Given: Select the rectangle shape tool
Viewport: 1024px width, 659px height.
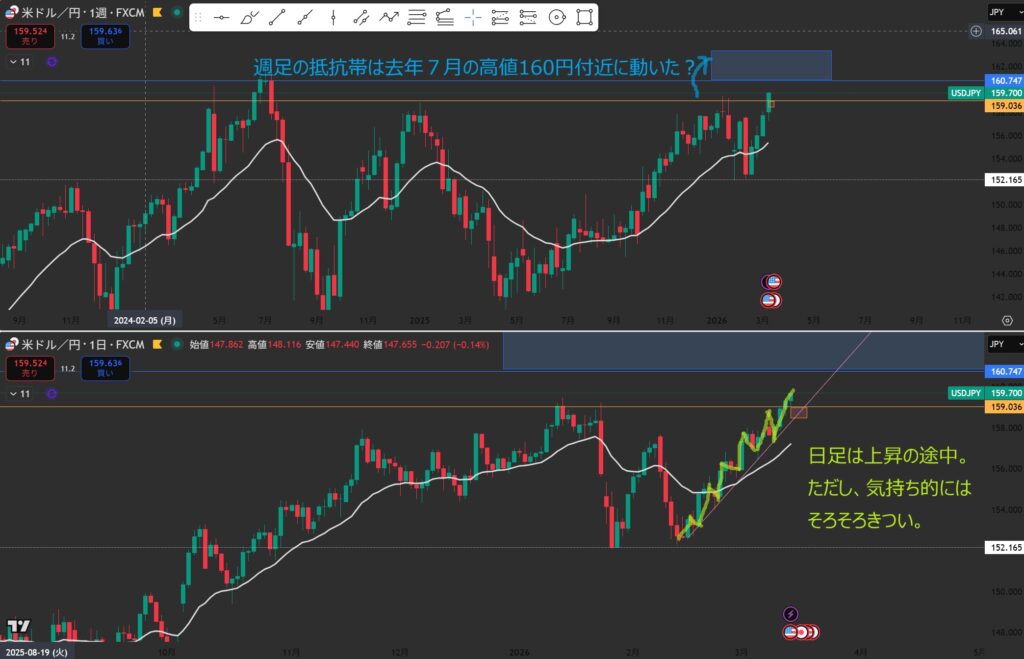Looking at the screenshot, I should click(584, 18).
